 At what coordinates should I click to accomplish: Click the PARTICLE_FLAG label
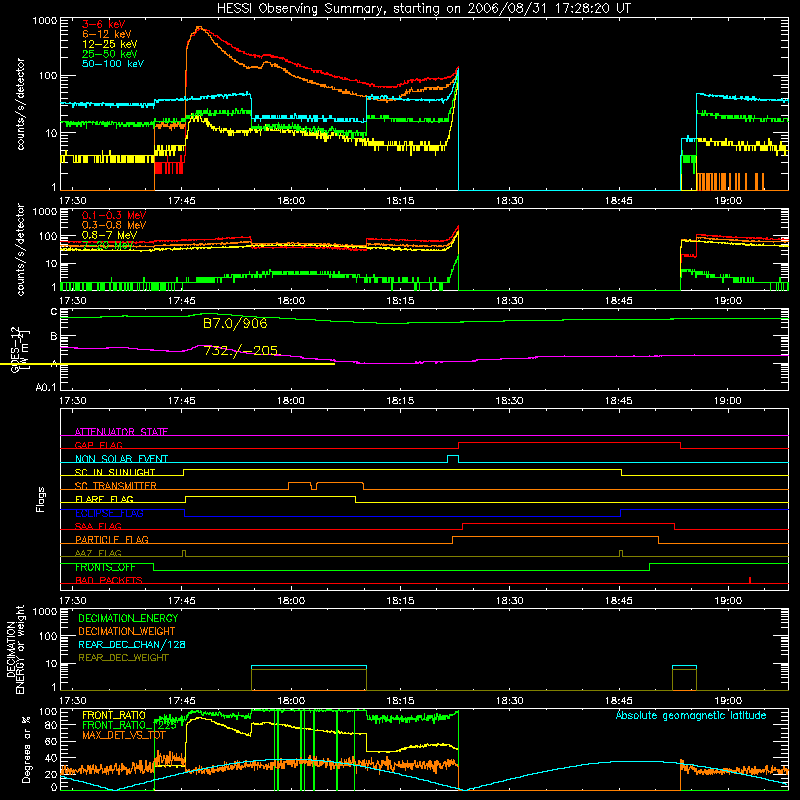pos(112,539)
